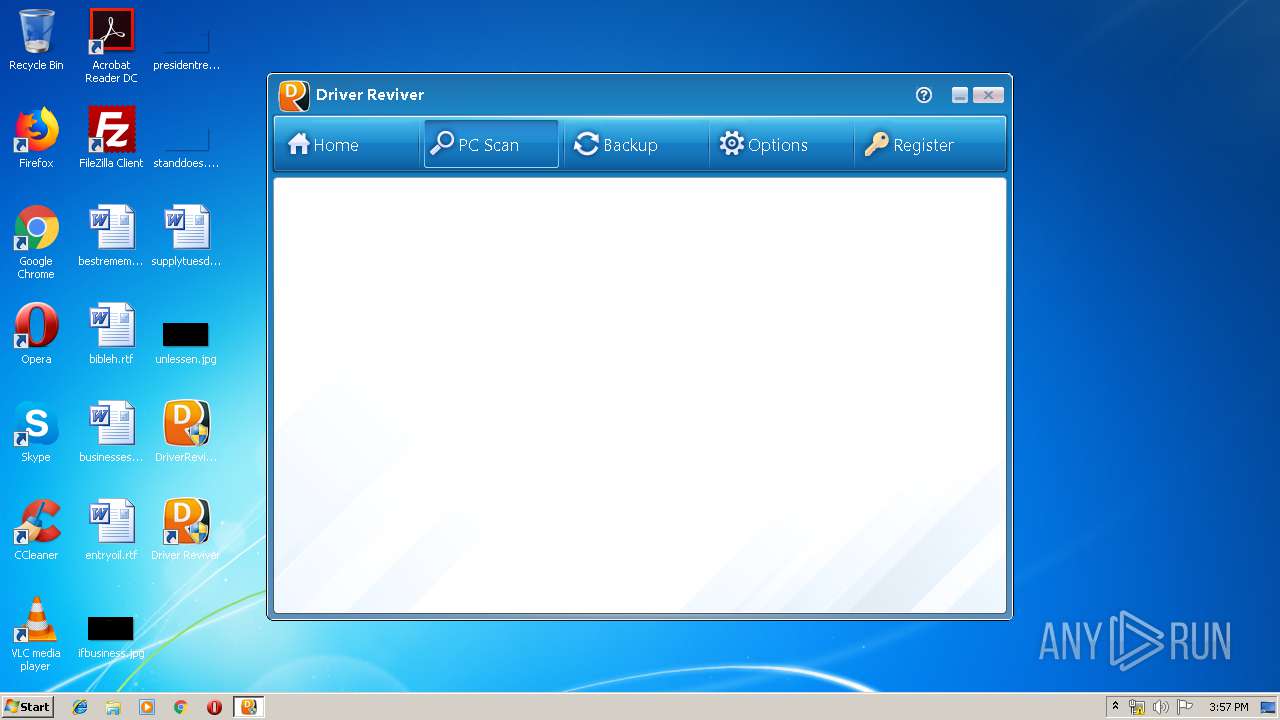Launch Opera from the taskbar
This screenshot has height=720, width=1280.
click(214, 707)
